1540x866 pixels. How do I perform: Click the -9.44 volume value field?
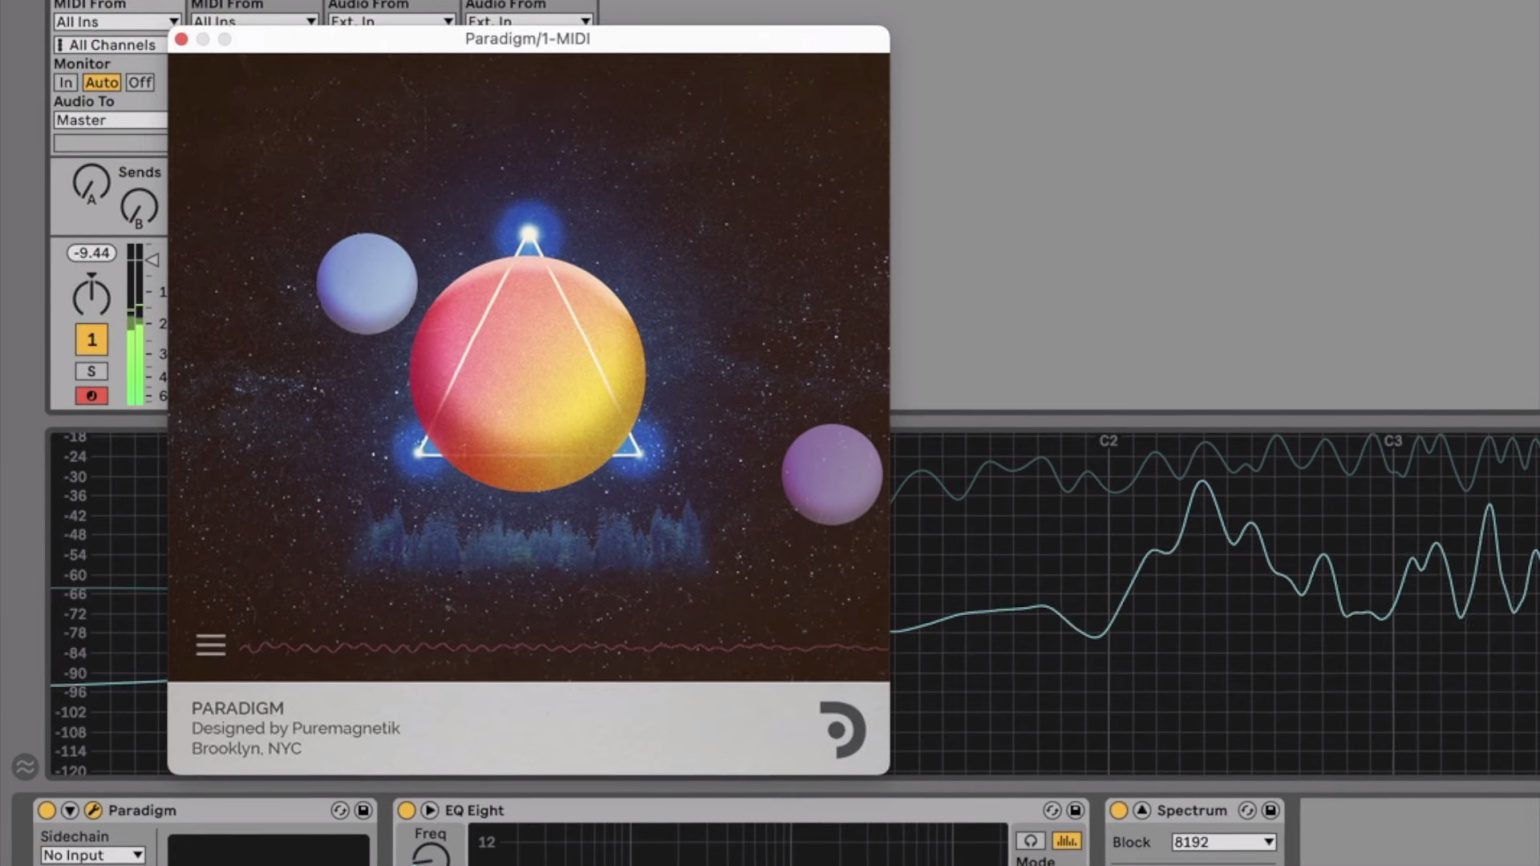click(x=91, y=253)
